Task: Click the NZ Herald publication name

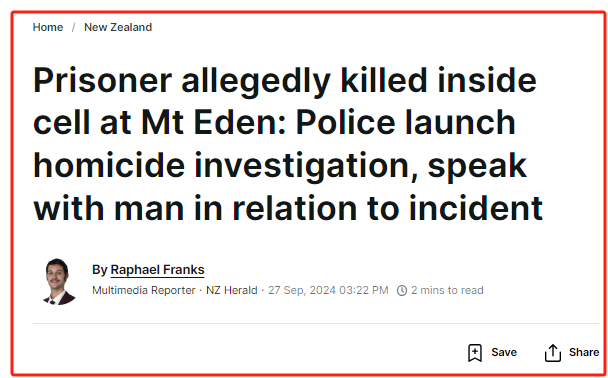Action: (231, 290)
